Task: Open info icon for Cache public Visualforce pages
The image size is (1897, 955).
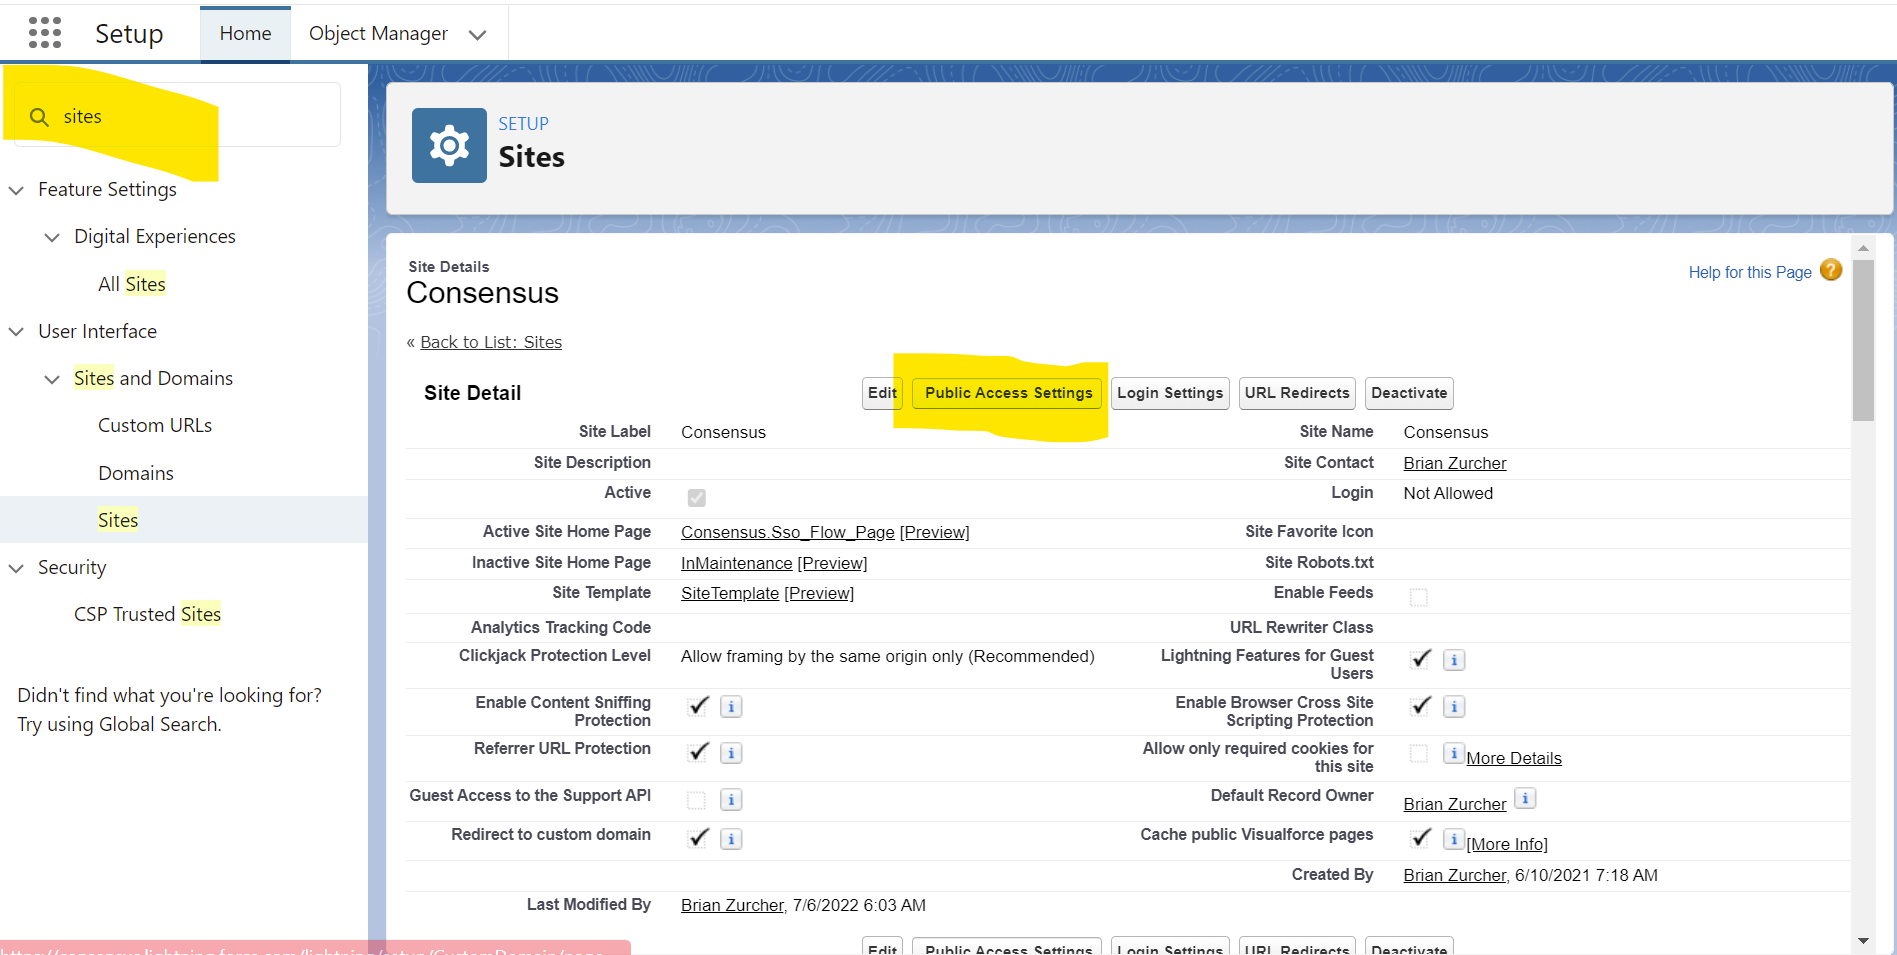Action: 1454,839
